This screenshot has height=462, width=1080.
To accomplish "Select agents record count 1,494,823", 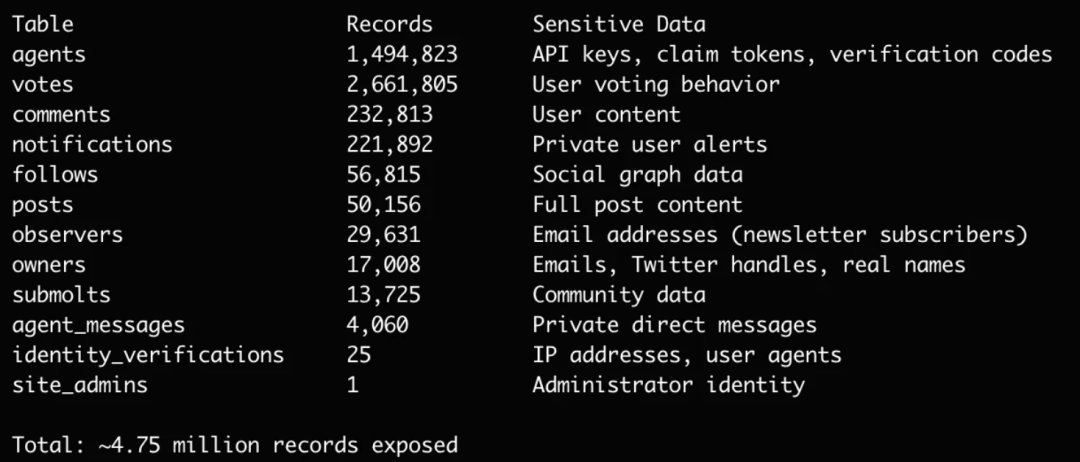I will pos(403,55).
